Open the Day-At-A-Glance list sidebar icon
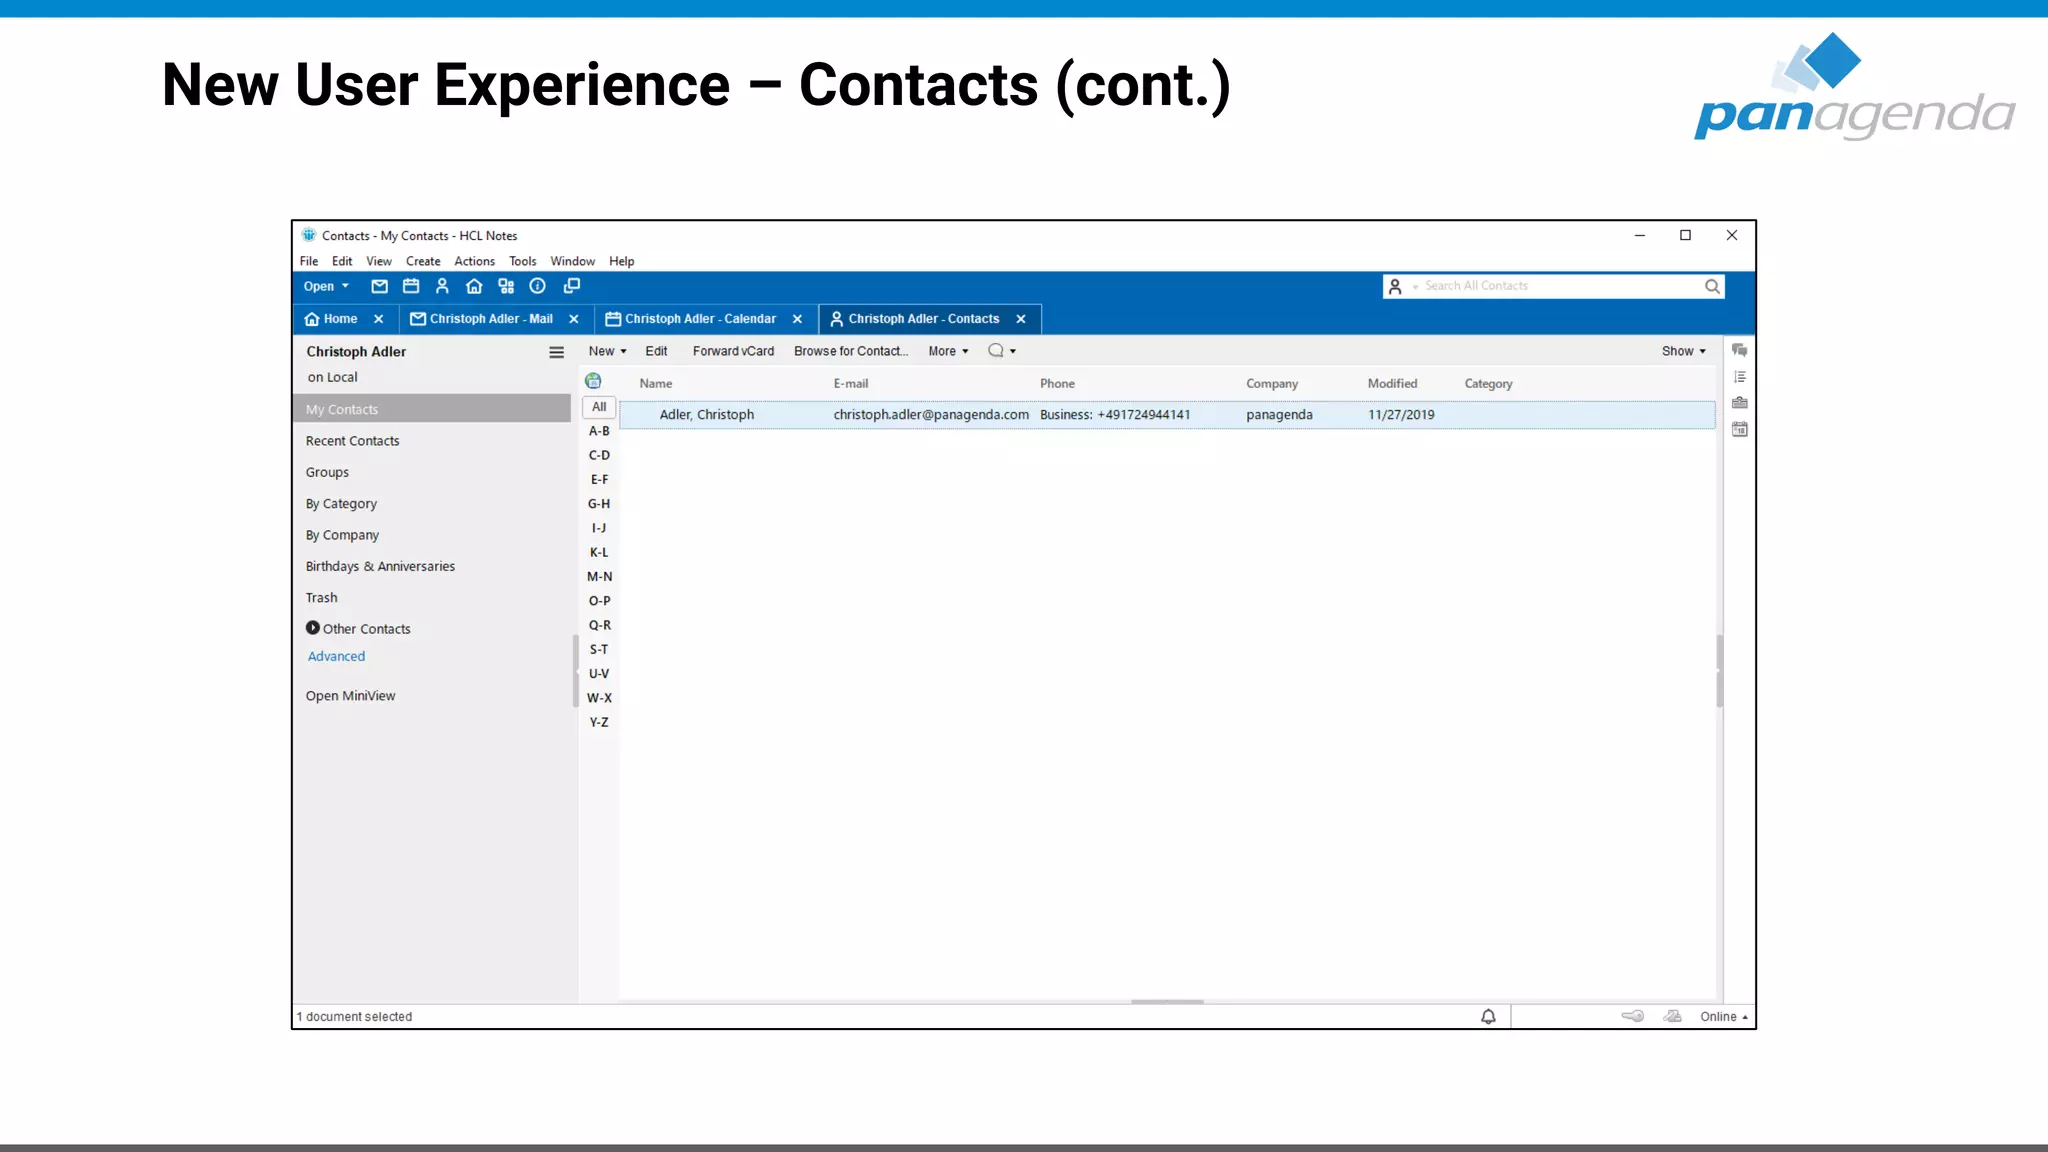2048x1152 pixels. click(x=1740, y=377)
